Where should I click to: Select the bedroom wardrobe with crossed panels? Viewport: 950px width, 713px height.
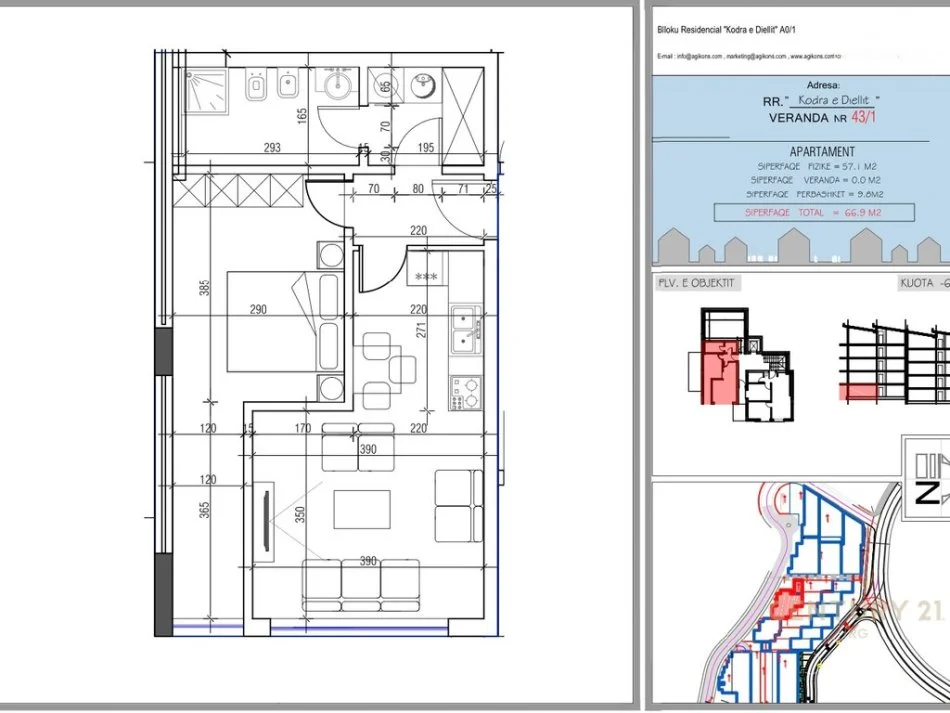[236, 189]
